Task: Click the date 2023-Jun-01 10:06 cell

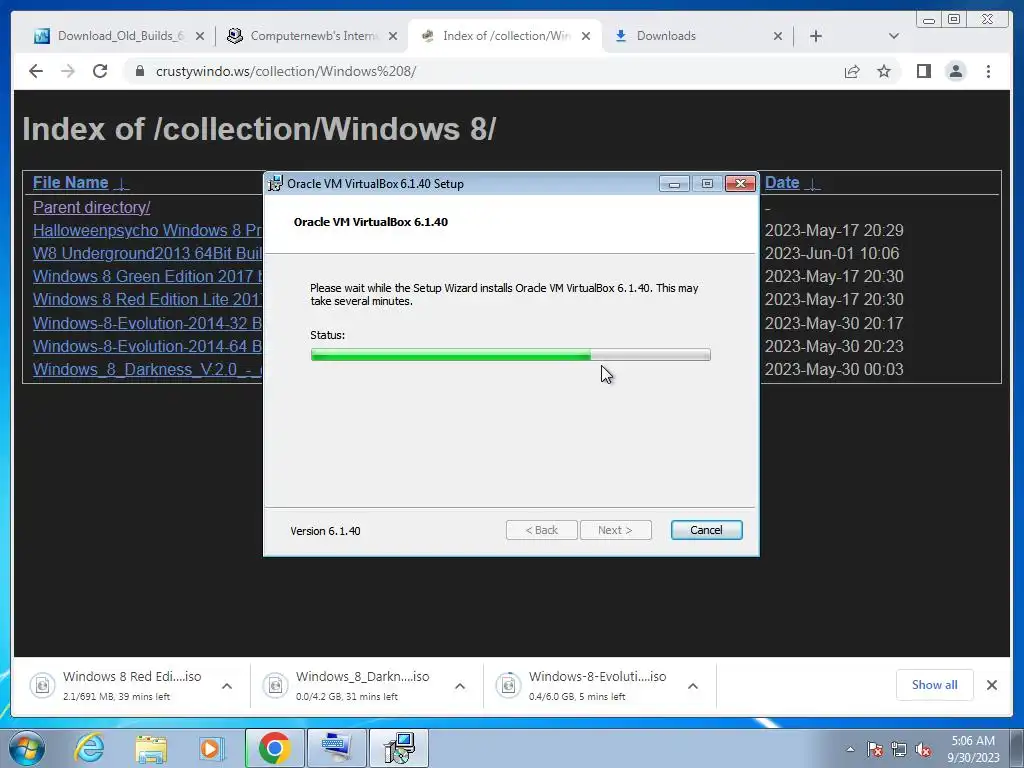Action: [832, 253]
